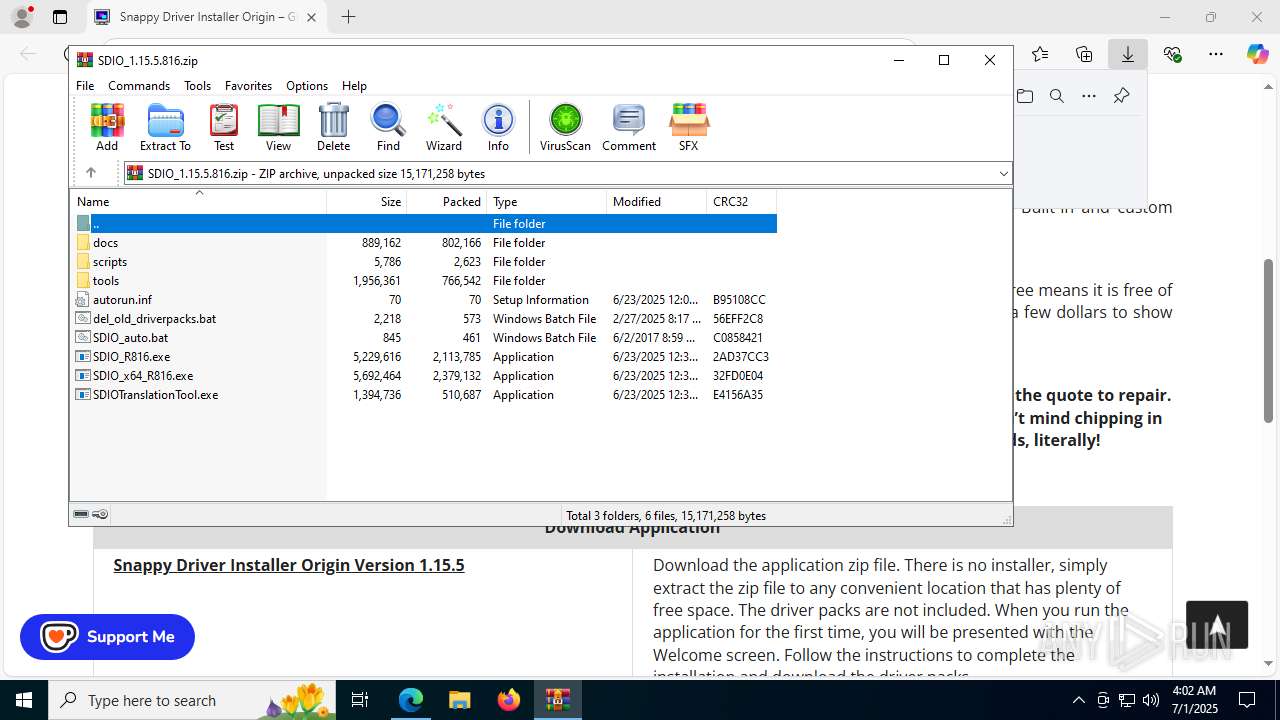This screenshot has height=720, width=1280.
Task: Open the Favorites menu
Action: 248,86
